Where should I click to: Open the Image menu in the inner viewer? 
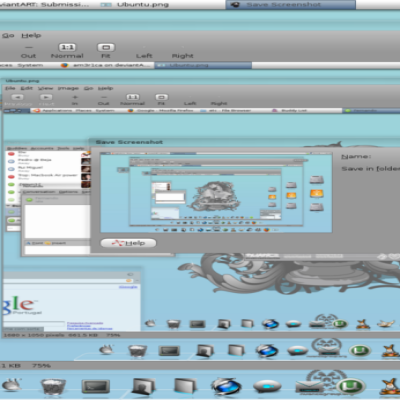[x=68, y=88]
